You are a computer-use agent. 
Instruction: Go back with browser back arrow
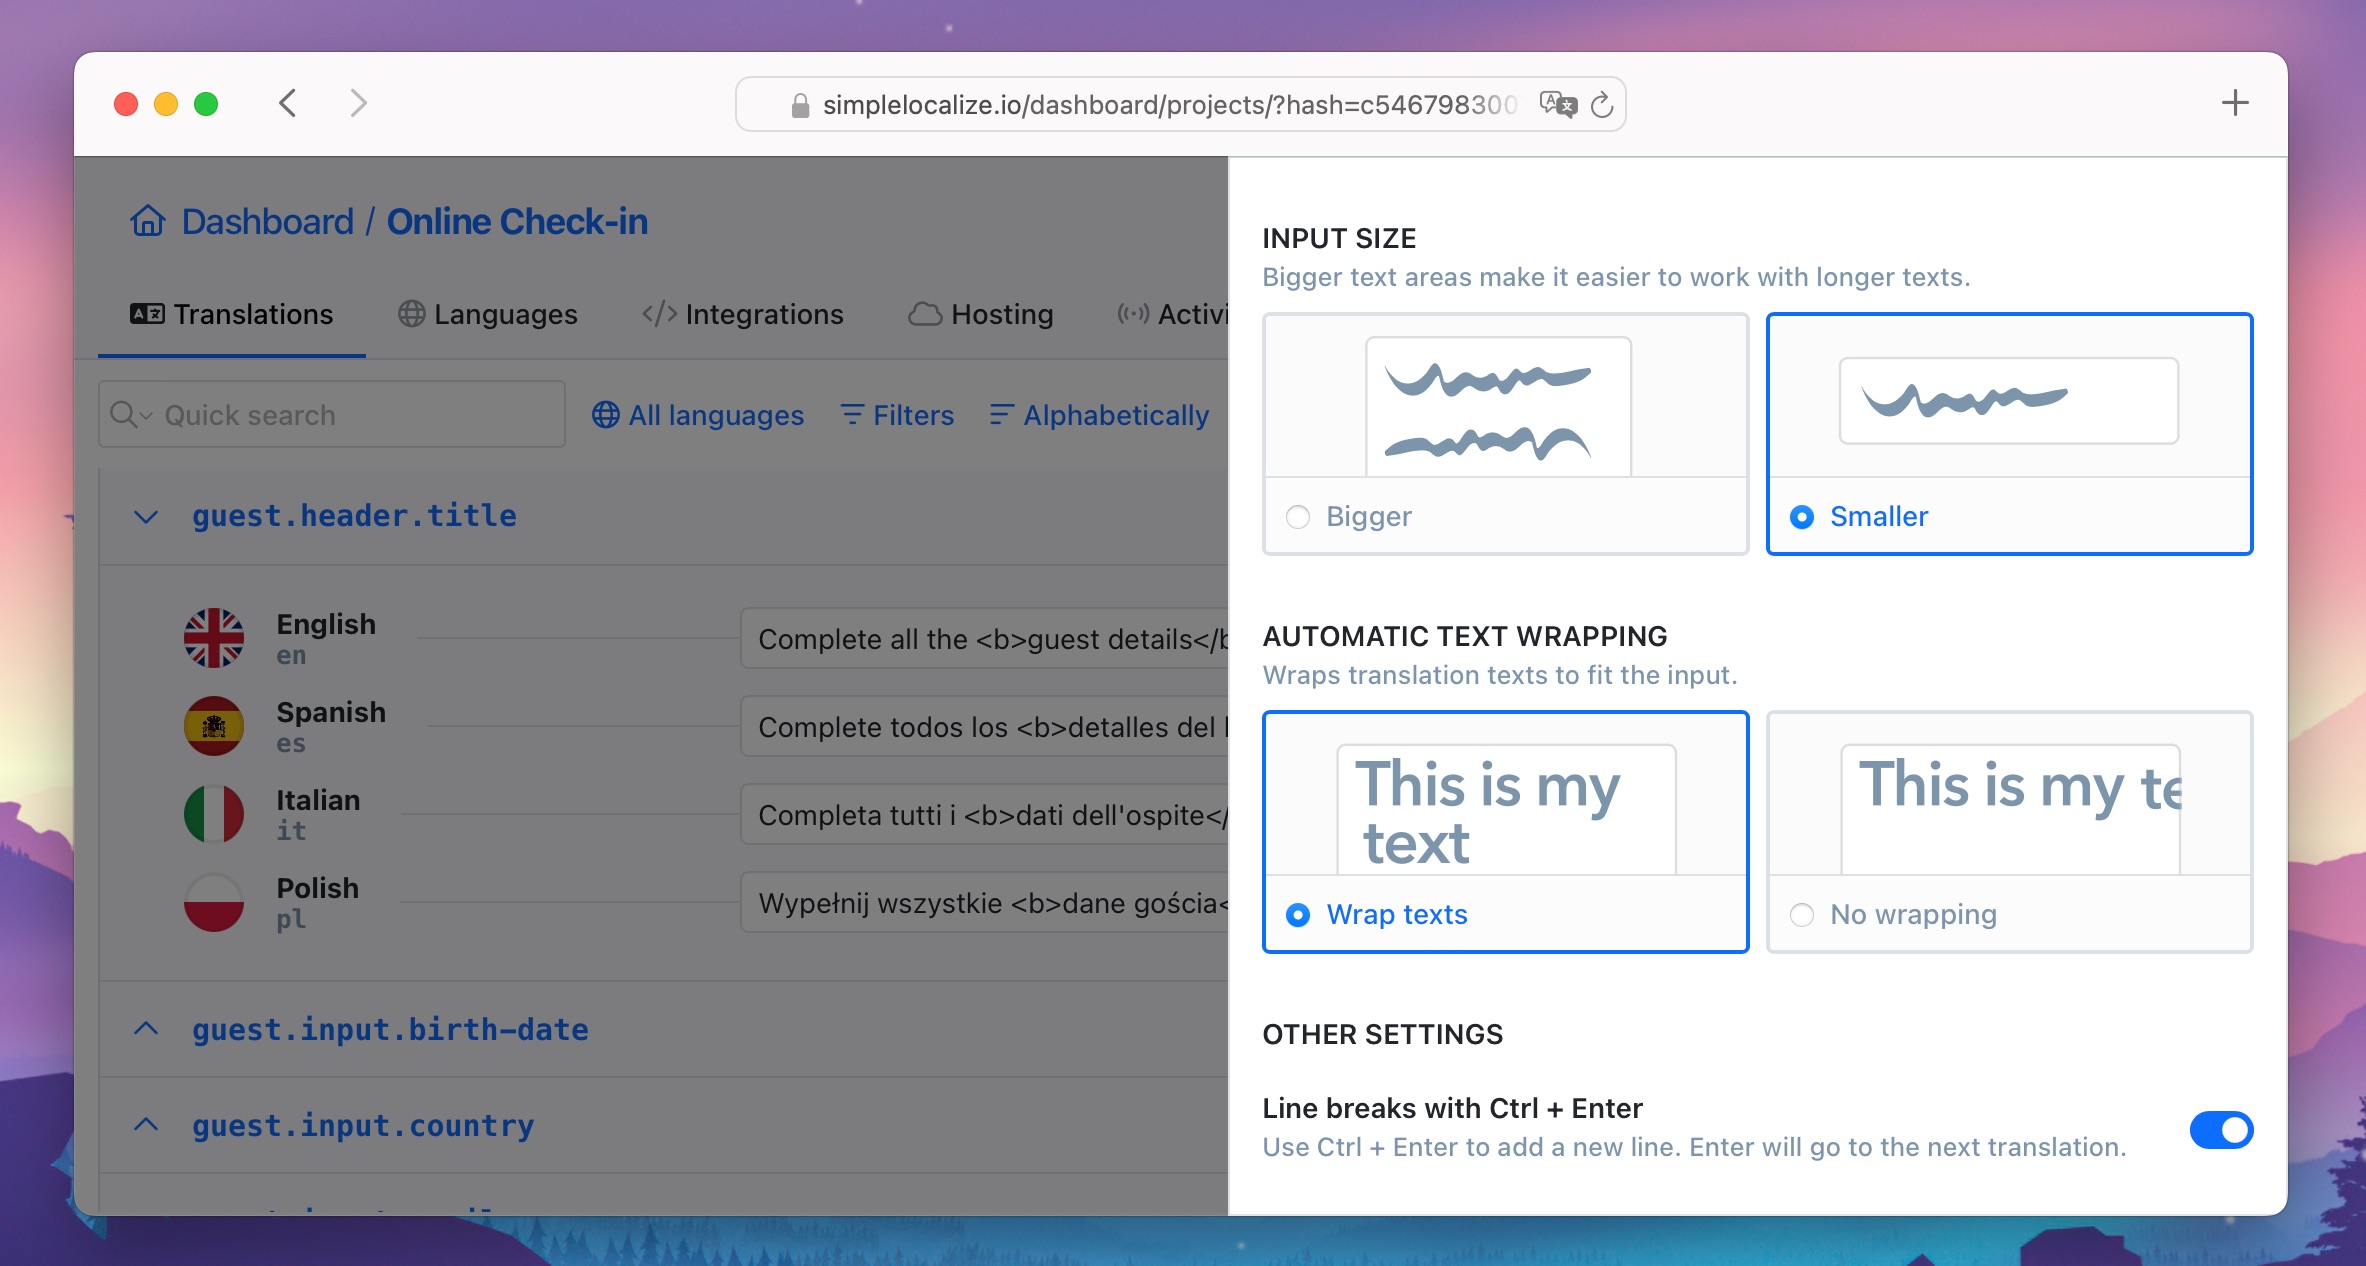288,103
